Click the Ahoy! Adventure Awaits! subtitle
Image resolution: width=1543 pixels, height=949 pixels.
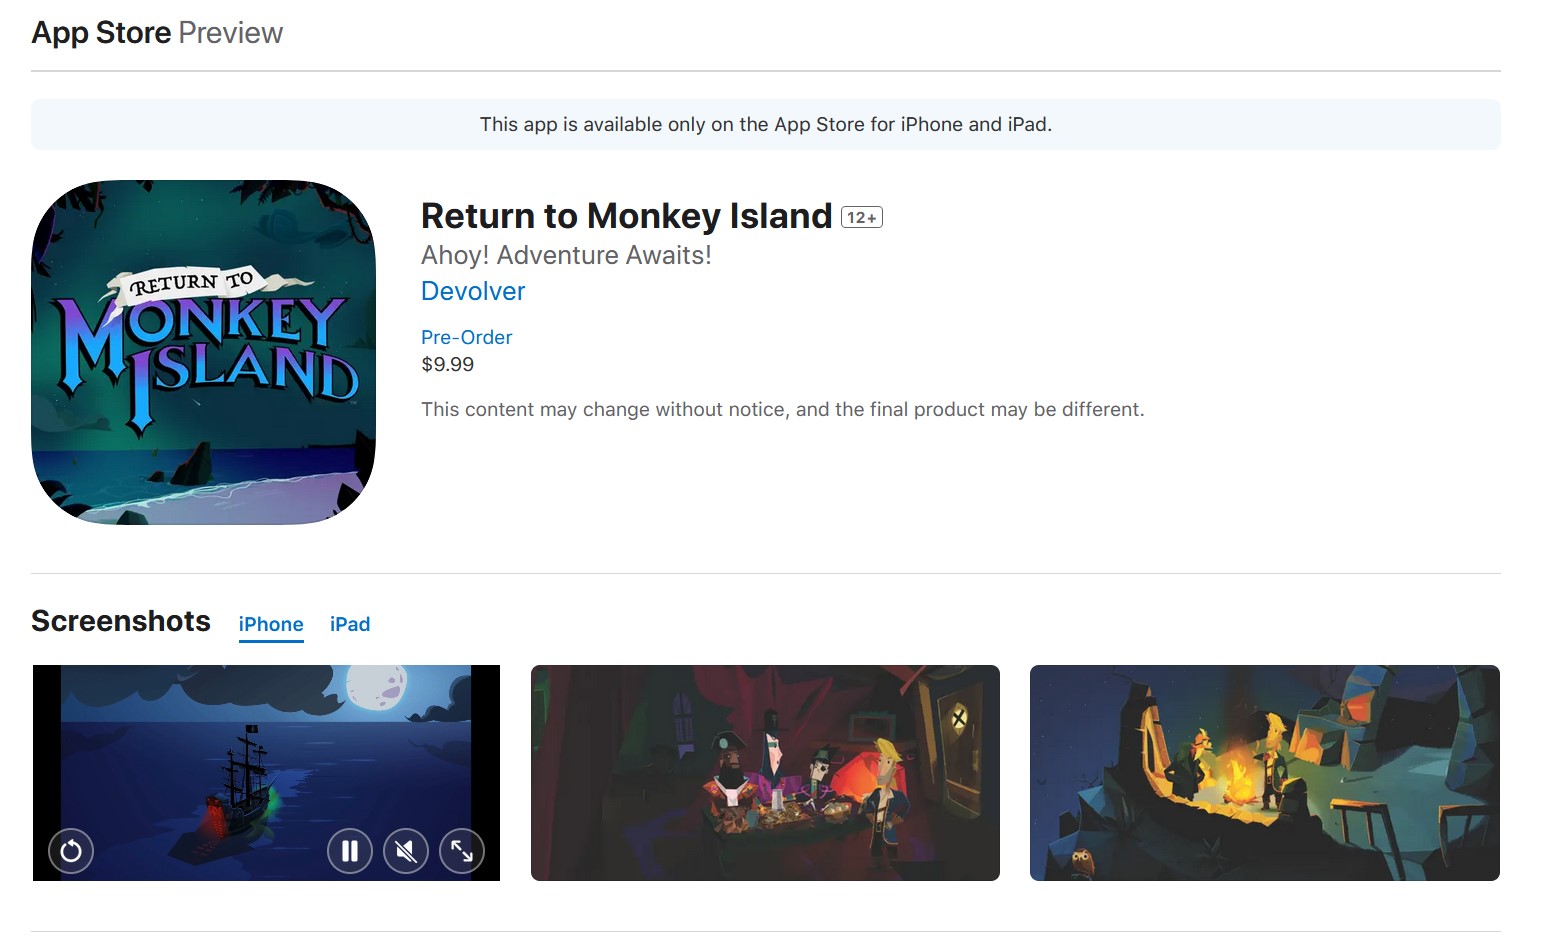(566, 255)
